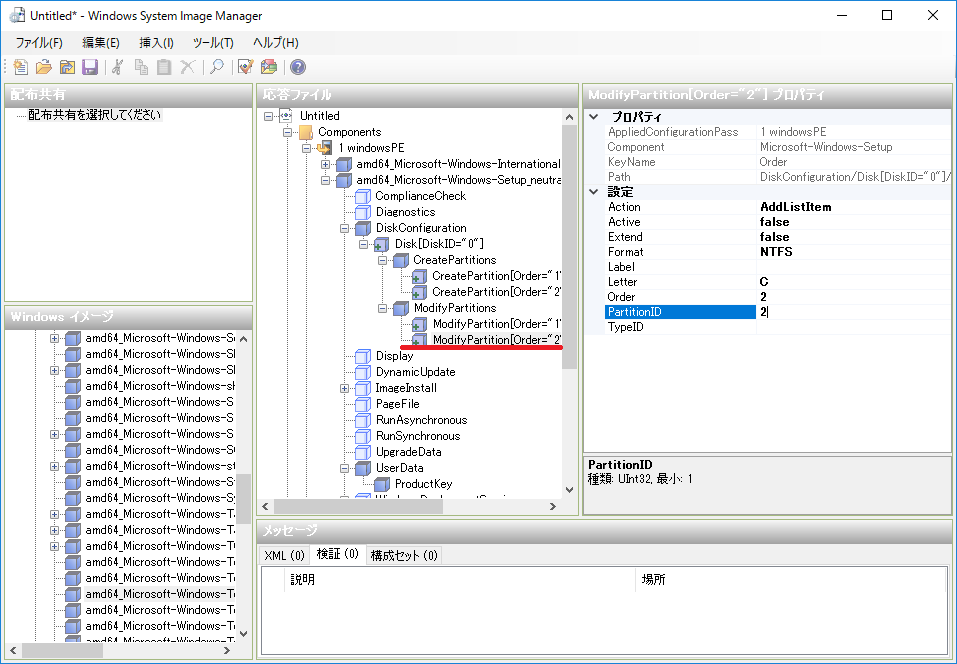Paste using the toolbar clipboard icon
Screen dimensions: 957x664
click(164, 67)
